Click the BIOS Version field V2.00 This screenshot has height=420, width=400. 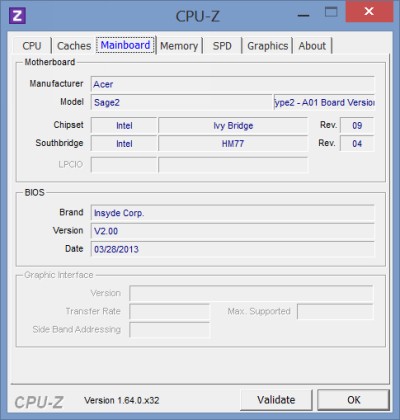[232, 231]
